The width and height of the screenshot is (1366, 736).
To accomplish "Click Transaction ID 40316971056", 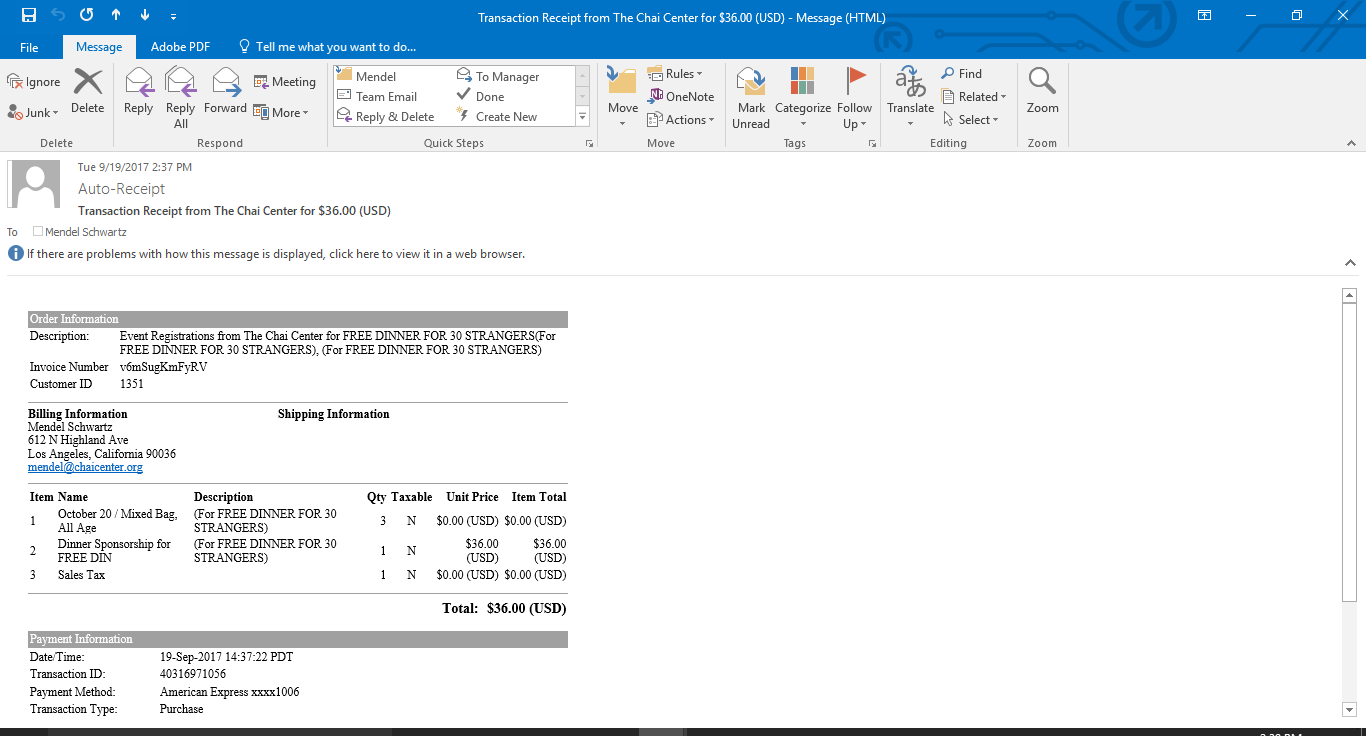I will coord(193,674).
